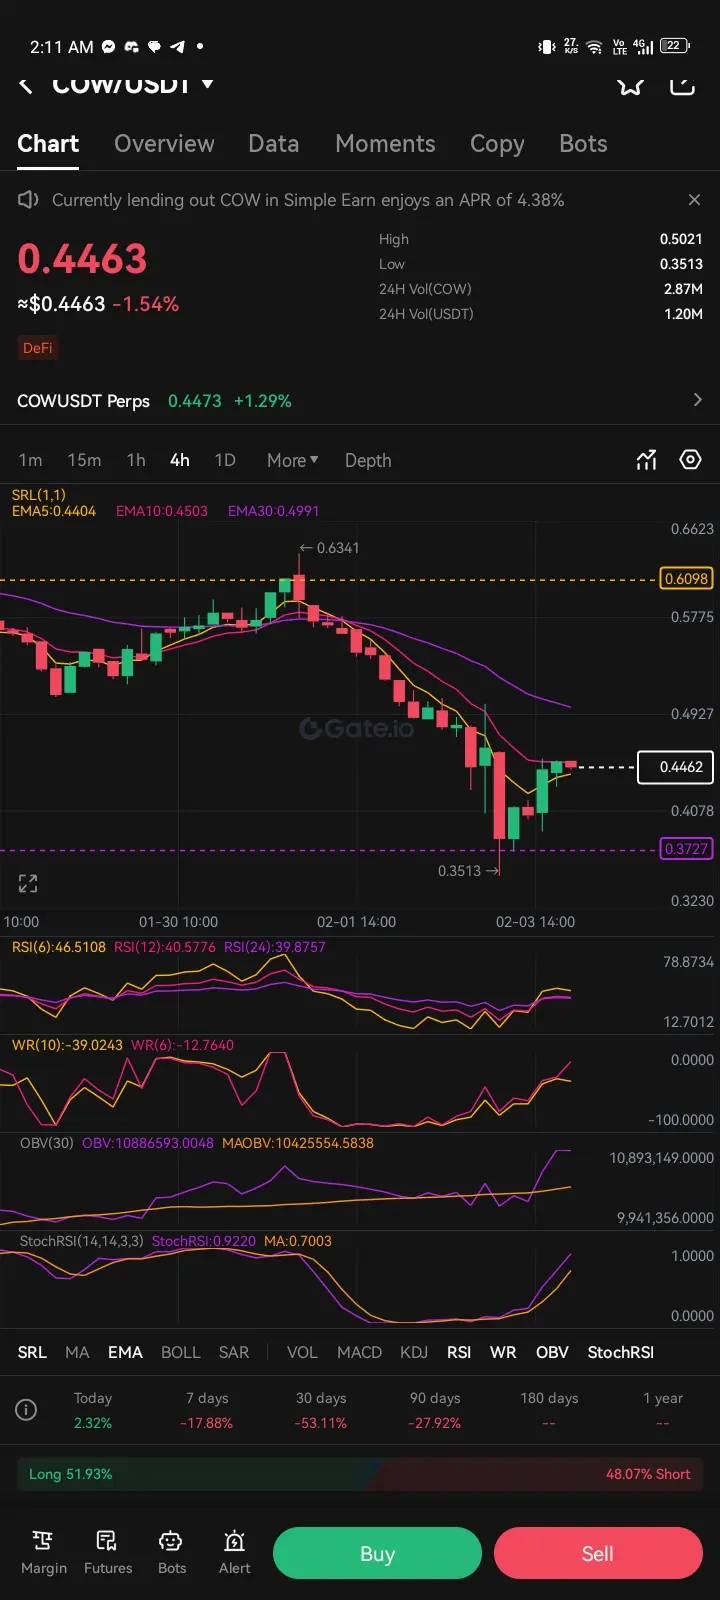Open COWUSDT Perps contract row
Image resolution: width=720 pixels, height=1600 pixels.
(360, 401)
